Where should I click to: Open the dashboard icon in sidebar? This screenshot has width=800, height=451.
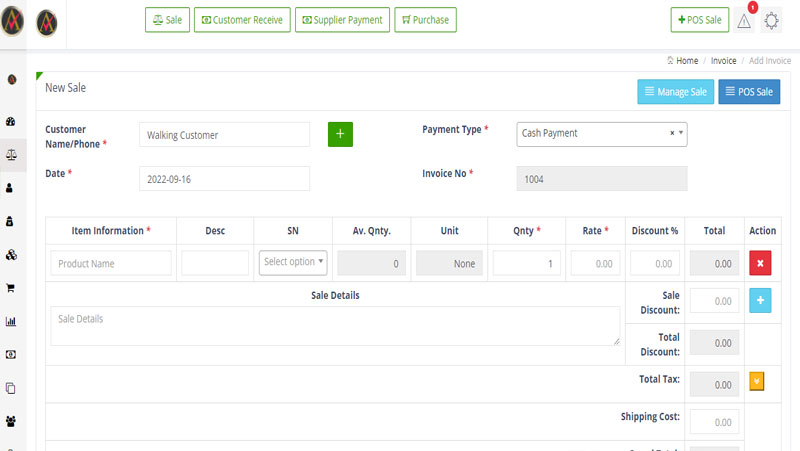11,122
